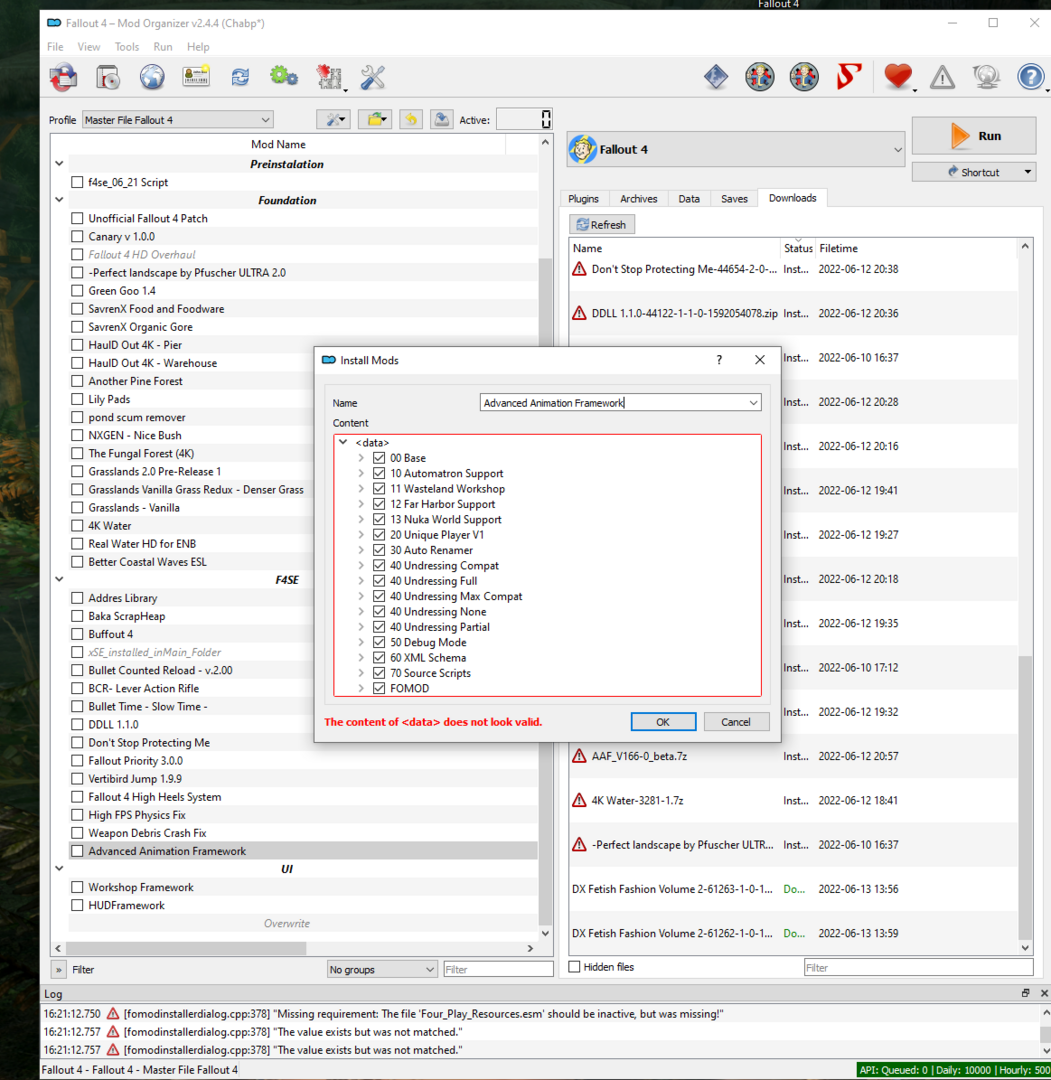Click the mod list Filter input field
This screenshot has width=1051, height=1080.
(x=499, y=969)
